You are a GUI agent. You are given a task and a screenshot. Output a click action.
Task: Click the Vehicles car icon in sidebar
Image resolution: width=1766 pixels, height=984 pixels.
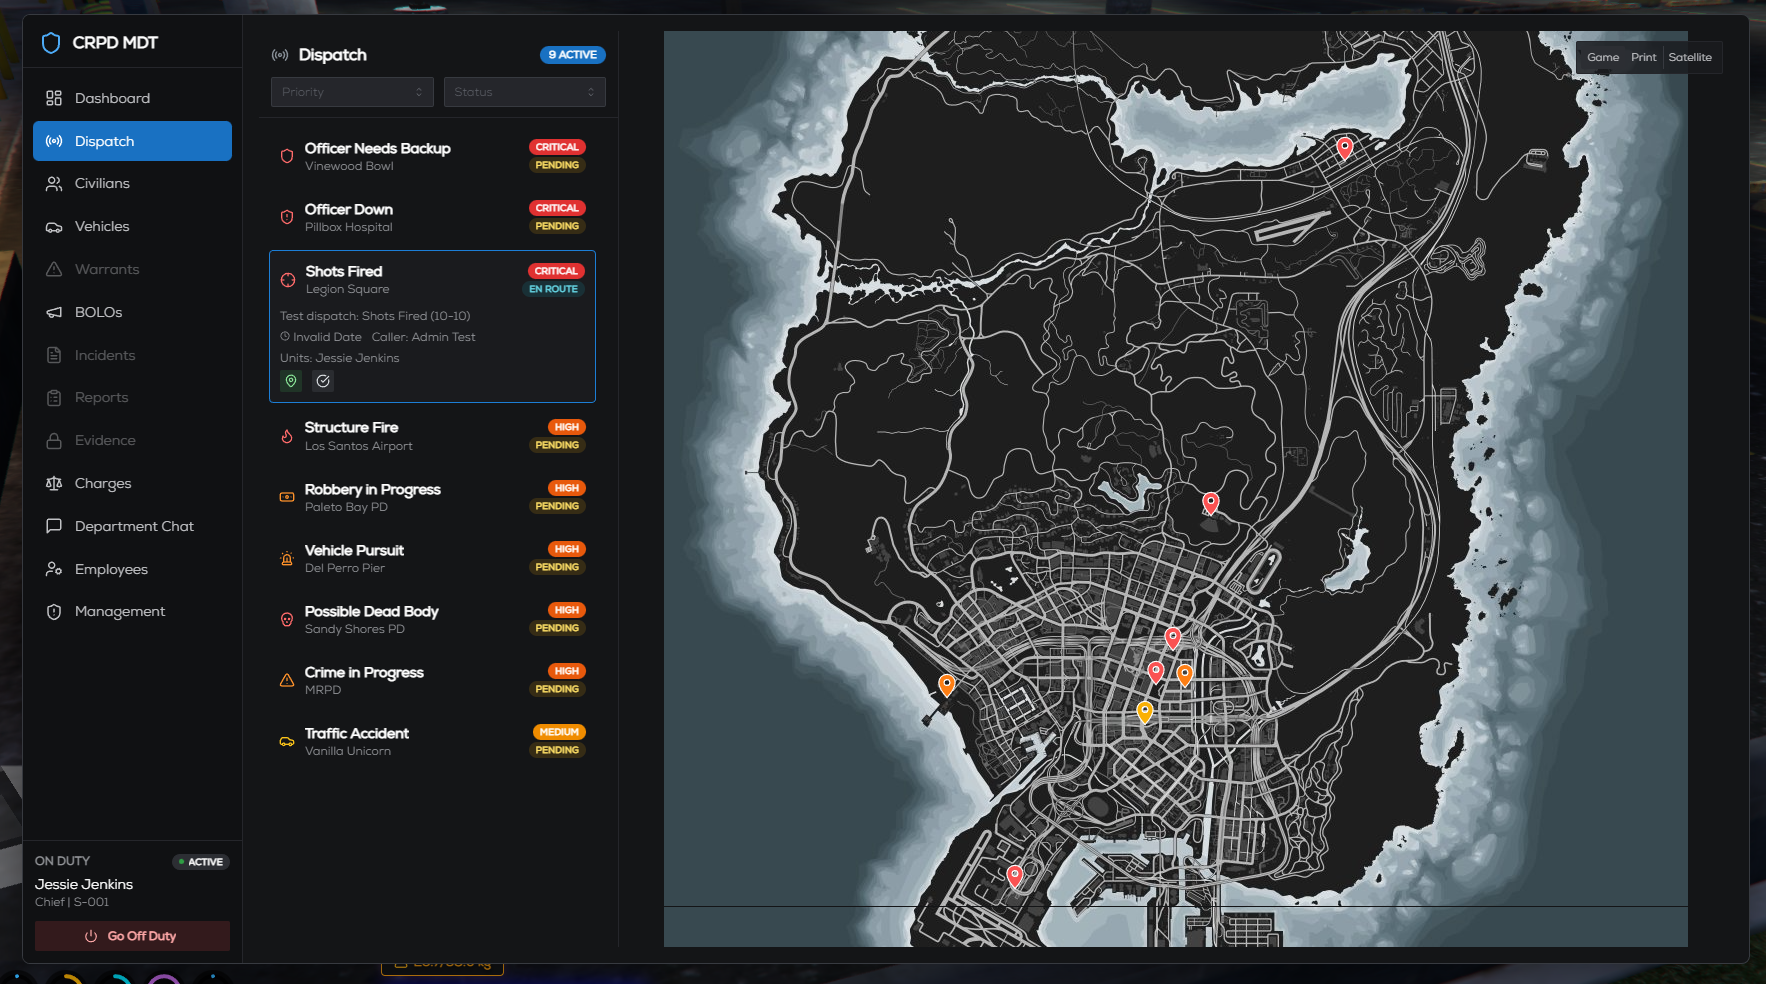pyautogui.click(x=54, y=227)
